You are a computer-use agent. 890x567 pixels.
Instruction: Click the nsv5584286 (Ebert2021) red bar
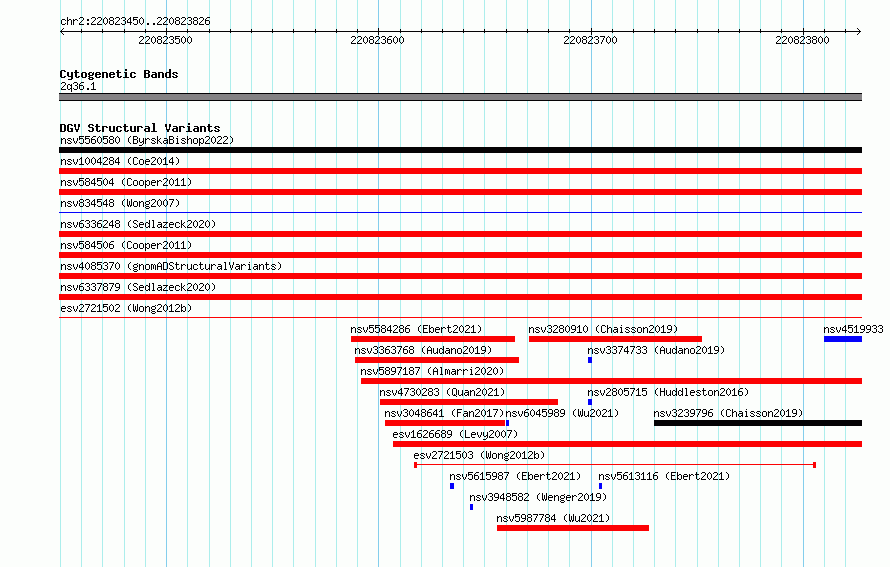(433, 339)
